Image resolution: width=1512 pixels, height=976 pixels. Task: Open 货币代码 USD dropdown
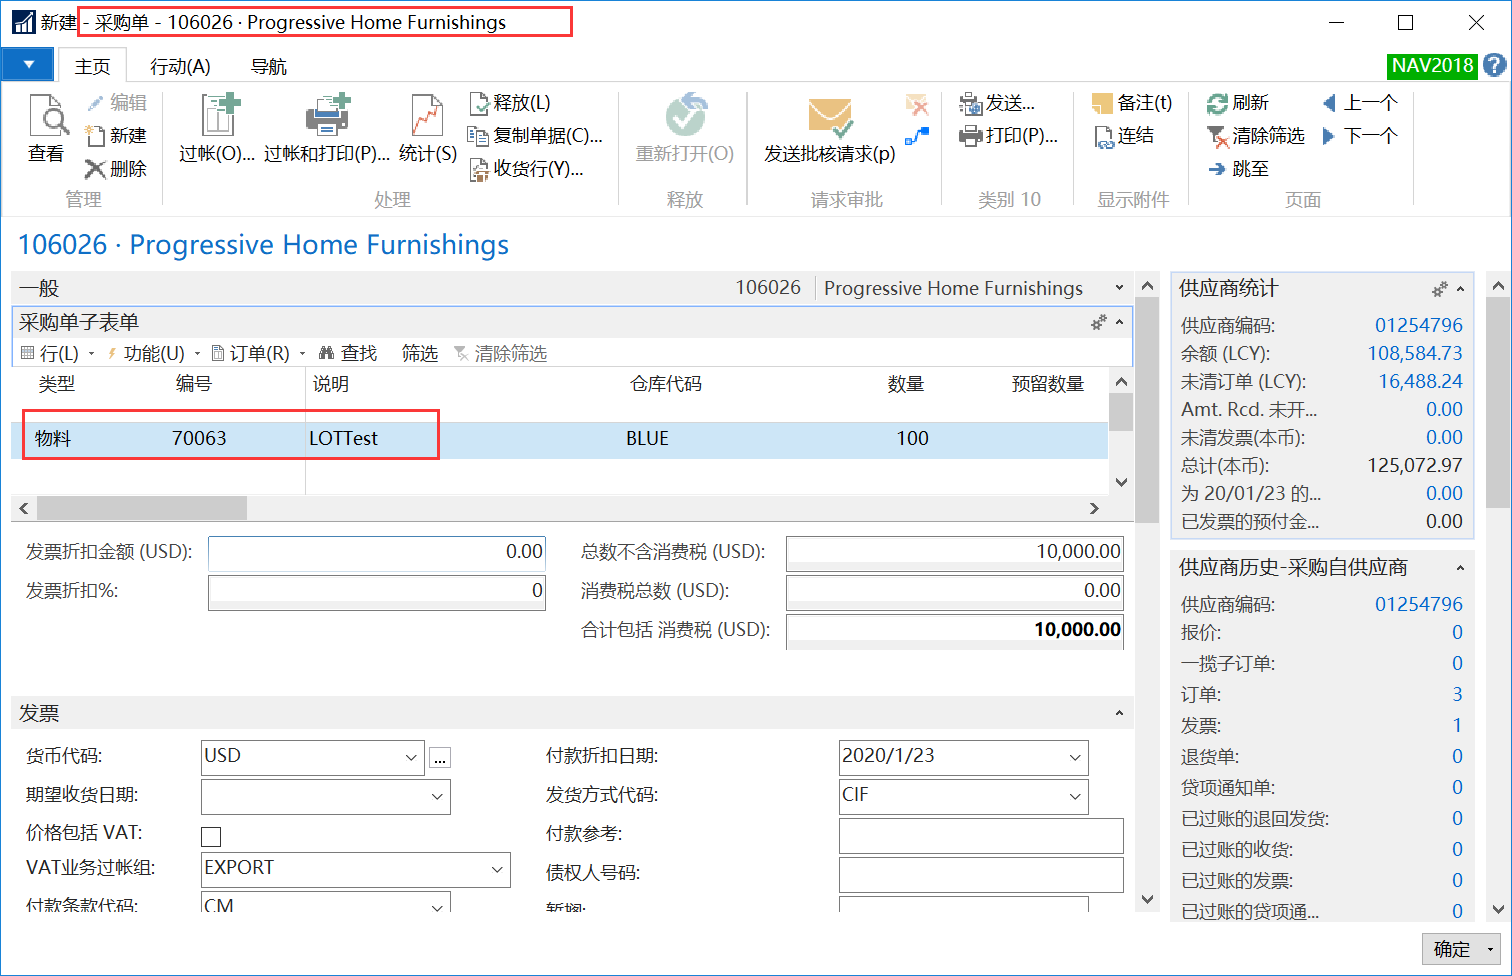pos(411,757)
